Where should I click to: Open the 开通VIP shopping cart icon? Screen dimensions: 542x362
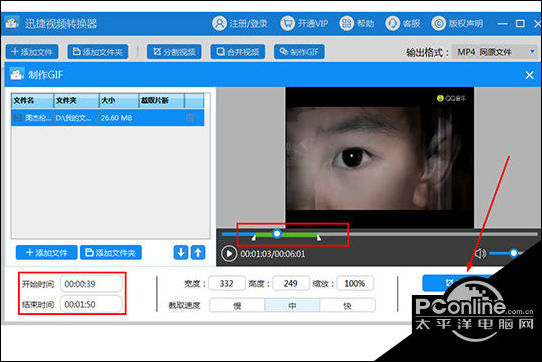click(x=287, y=24)
